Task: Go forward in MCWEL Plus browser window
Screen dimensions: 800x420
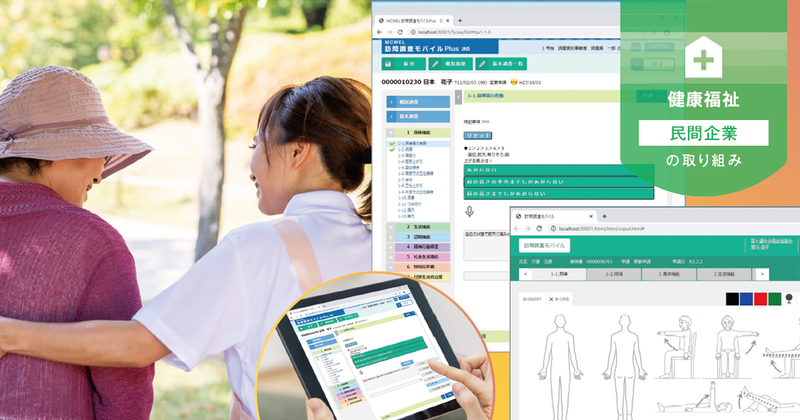Action: (x=390, y=32)
